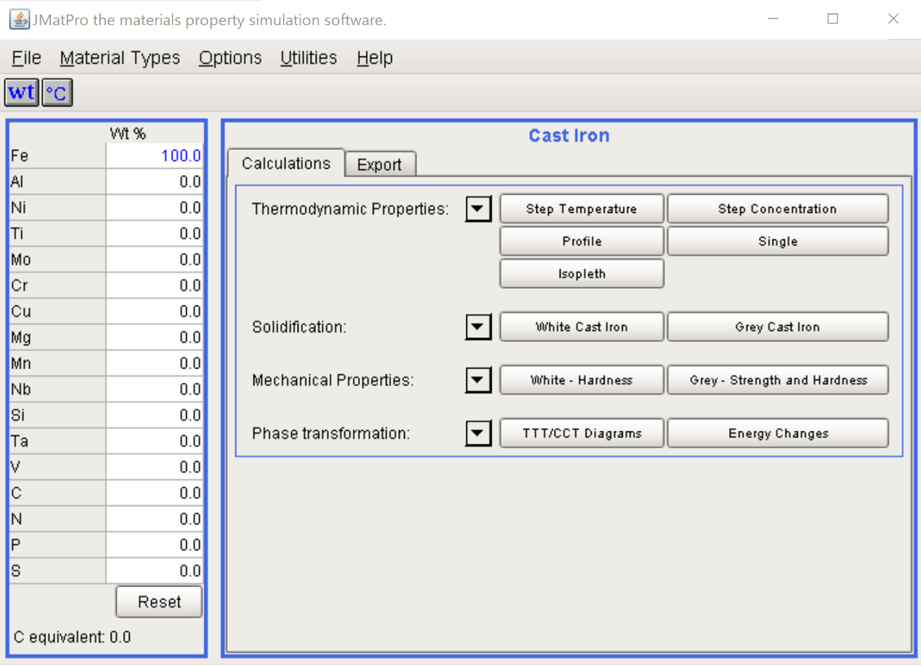
Task: Switch to the Calculations tab
Action: tap(286, 163)
